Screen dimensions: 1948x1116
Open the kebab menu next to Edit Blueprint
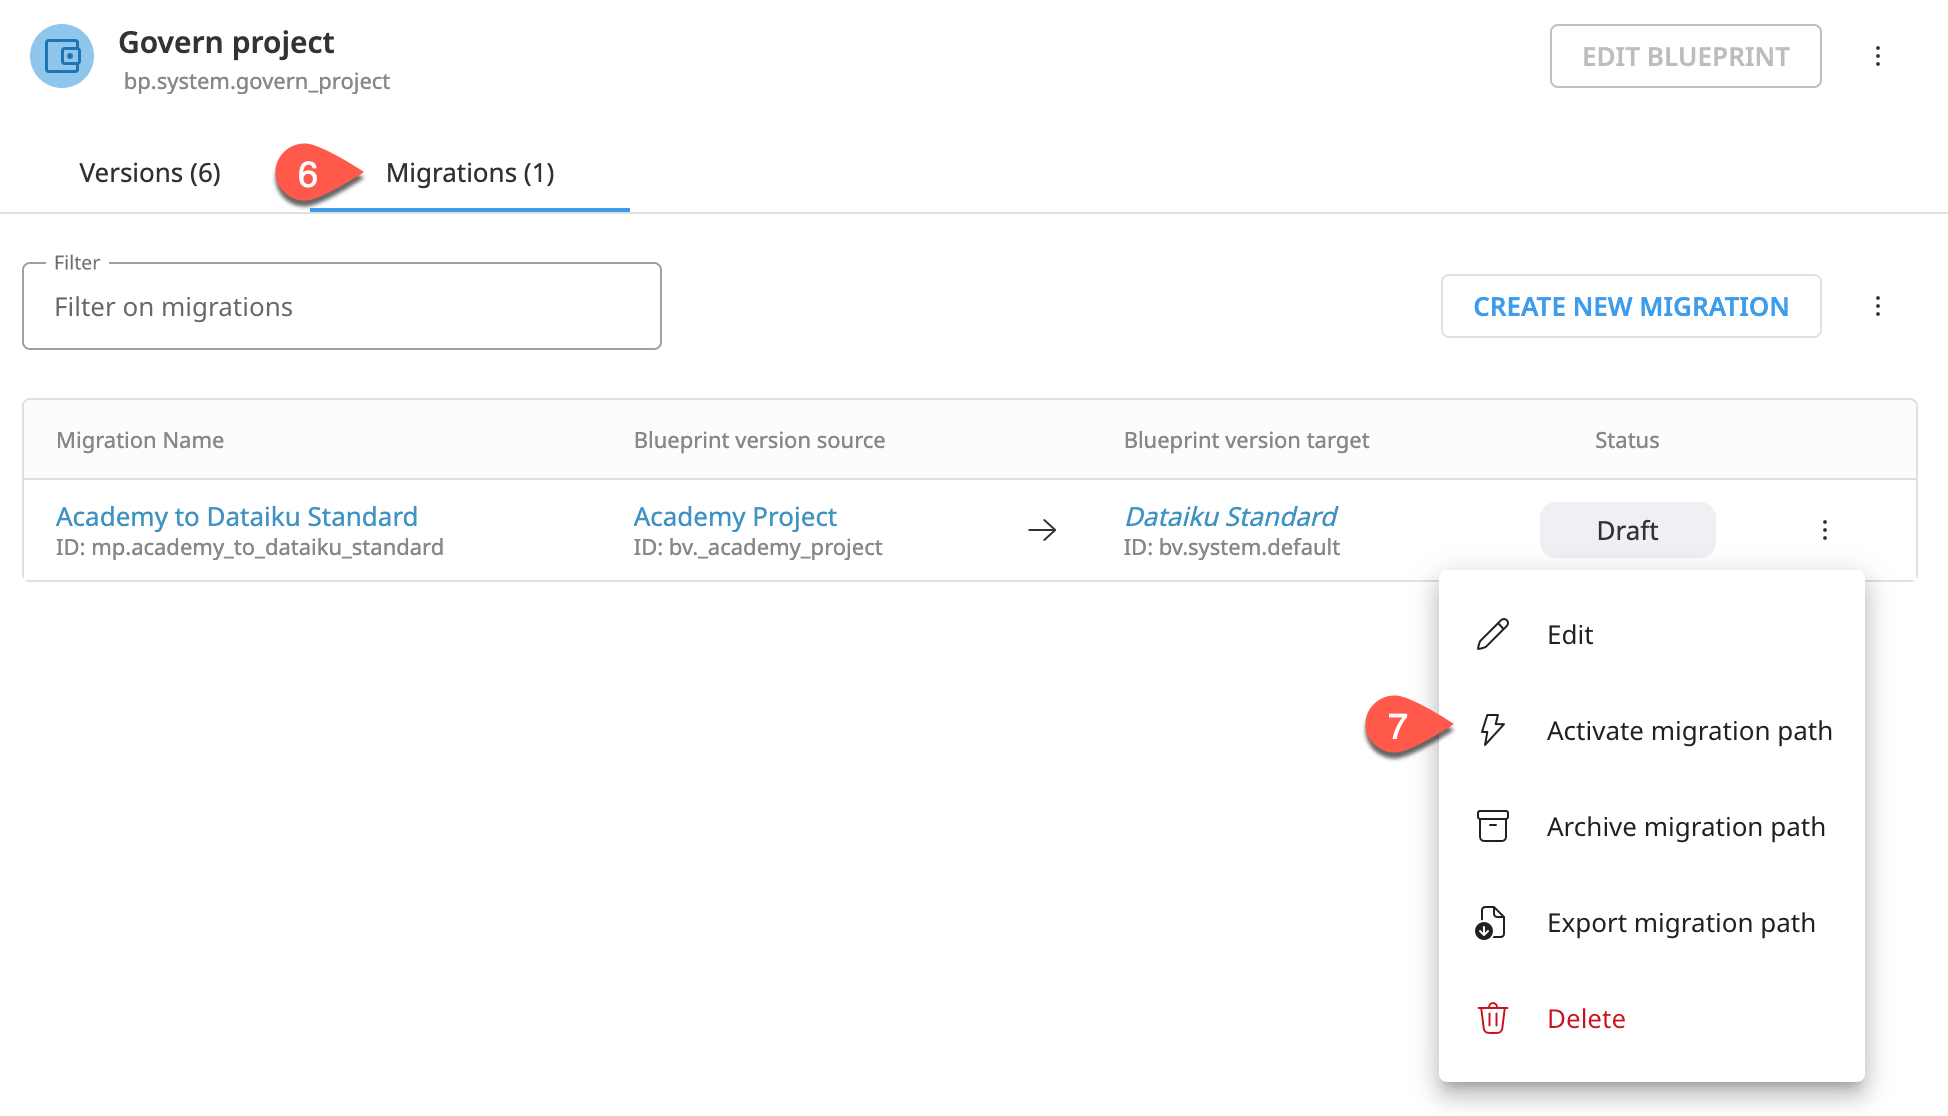click(1879, 56)
